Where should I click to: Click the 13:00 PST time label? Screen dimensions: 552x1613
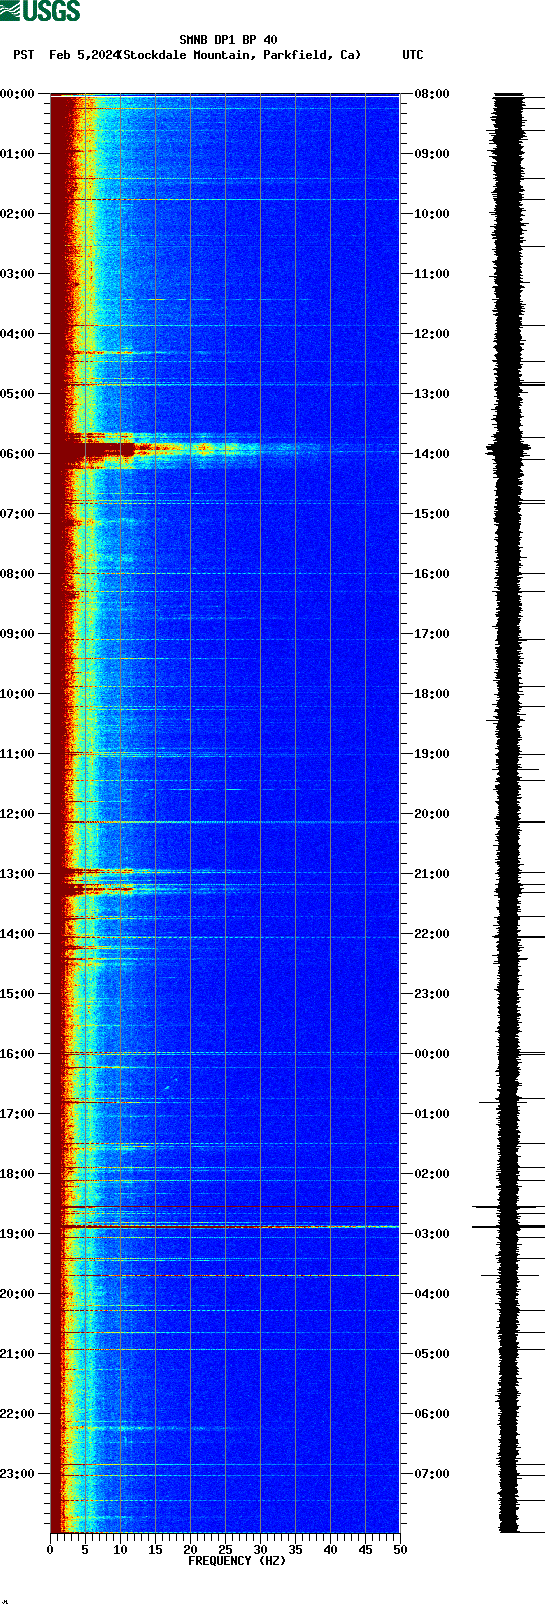18,874
